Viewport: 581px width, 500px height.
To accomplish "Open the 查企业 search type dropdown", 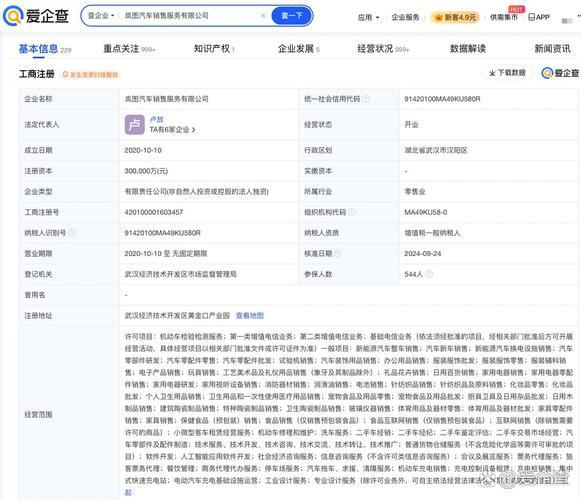I will click(x=100, y=16).
